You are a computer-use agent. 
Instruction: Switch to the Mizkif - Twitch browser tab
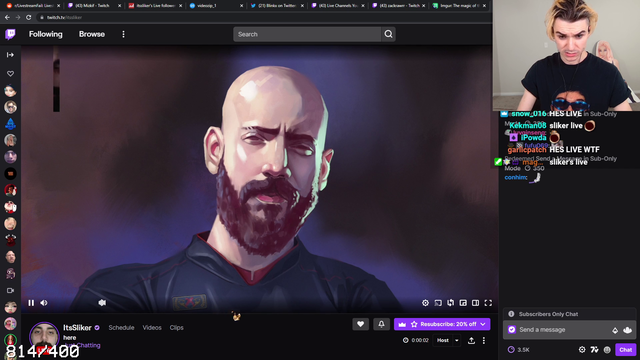click(93, 5)
